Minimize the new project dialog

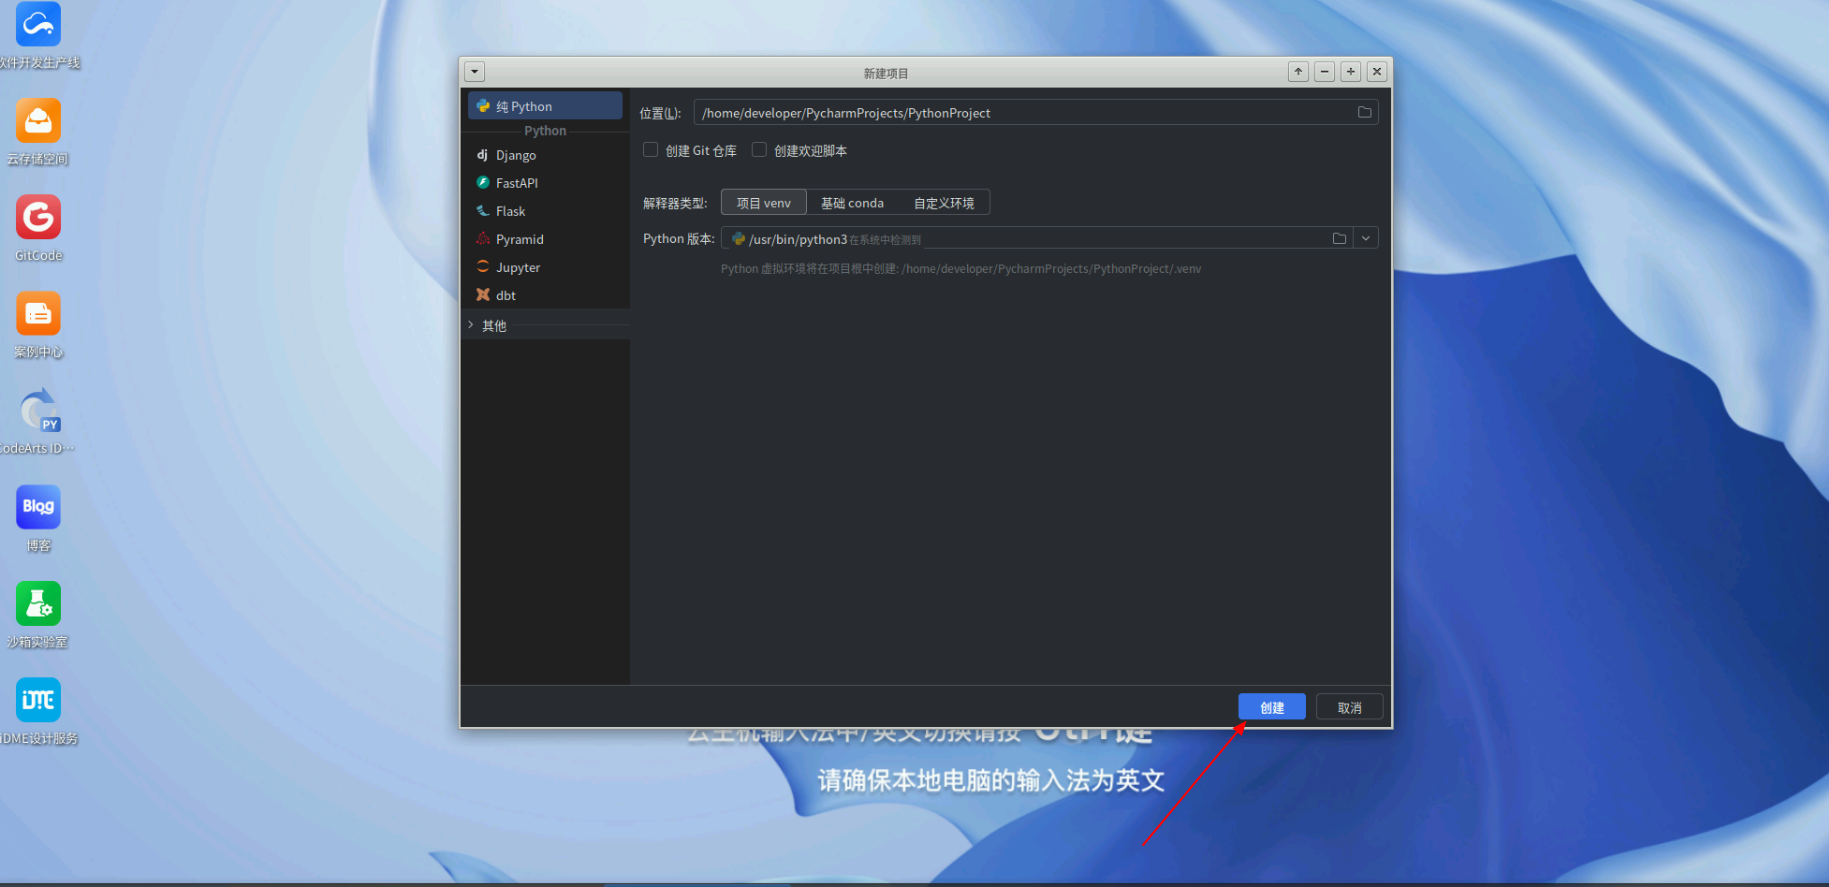1325,72
